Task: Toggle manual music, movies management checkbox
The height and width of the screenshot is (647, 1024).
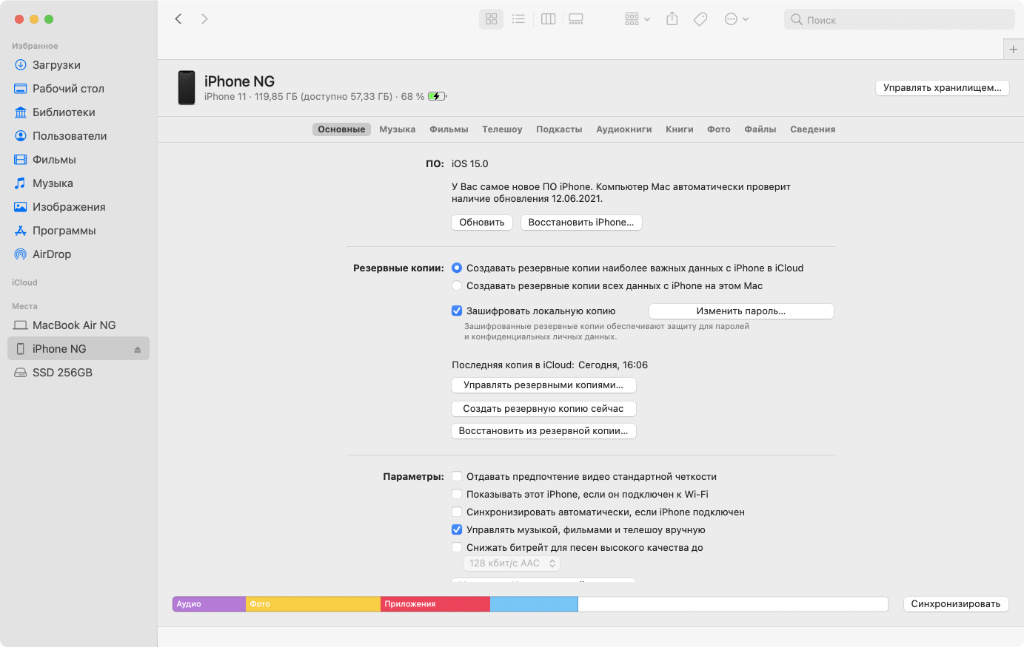Action: 456,529
